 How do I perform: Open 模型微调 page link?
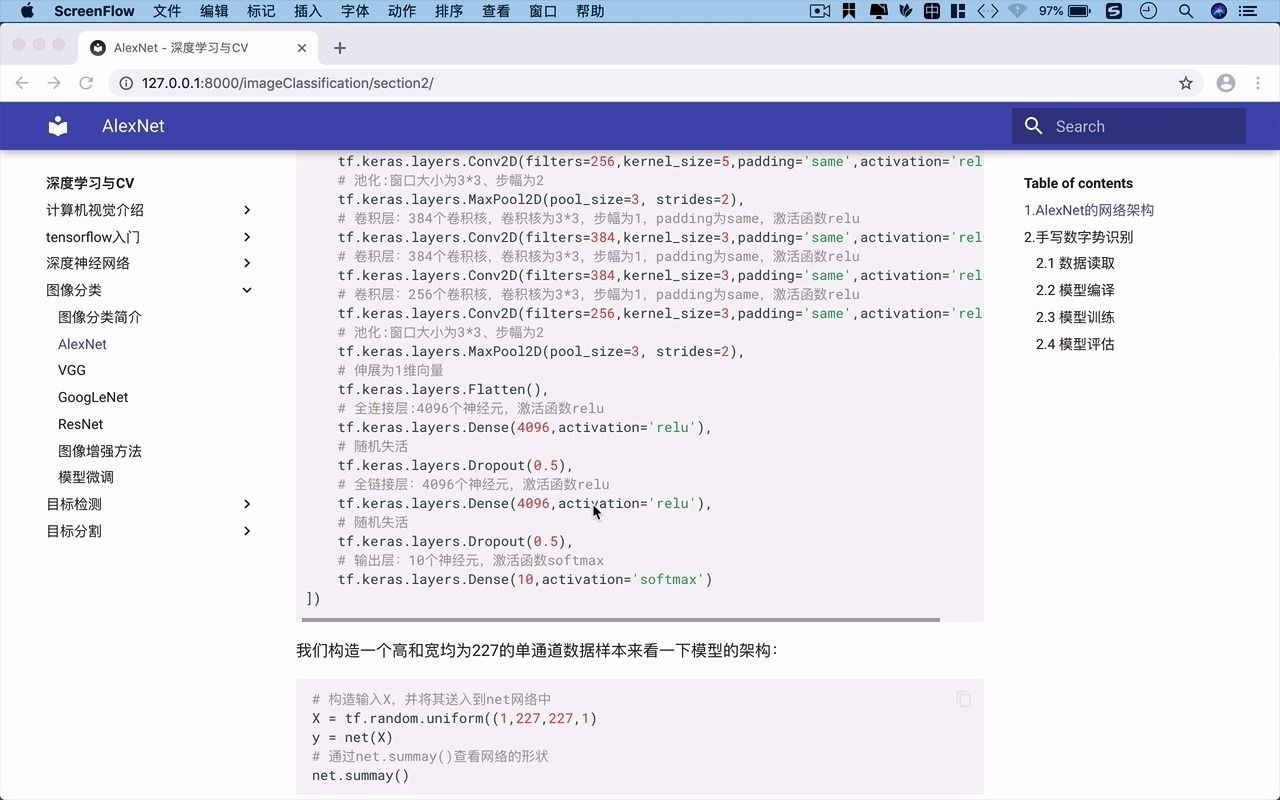click(86, 477)
